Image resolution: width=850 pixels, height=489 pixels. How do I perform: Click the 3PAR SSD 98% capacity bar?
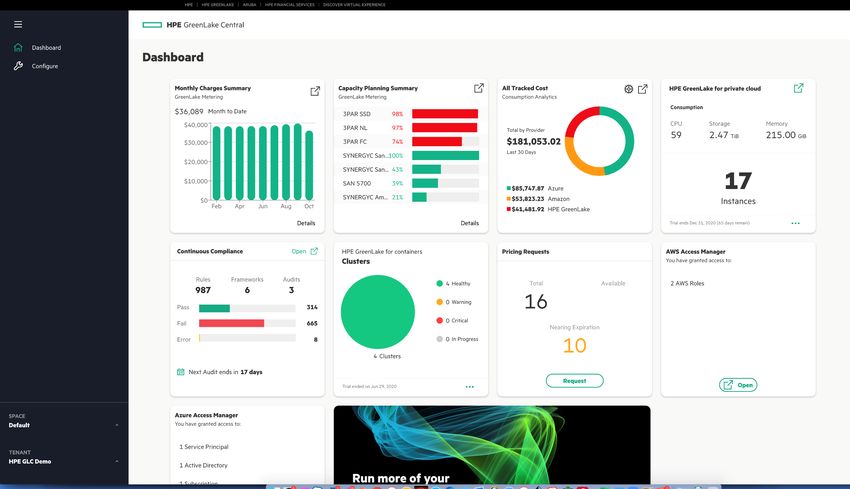click(445, 114)
